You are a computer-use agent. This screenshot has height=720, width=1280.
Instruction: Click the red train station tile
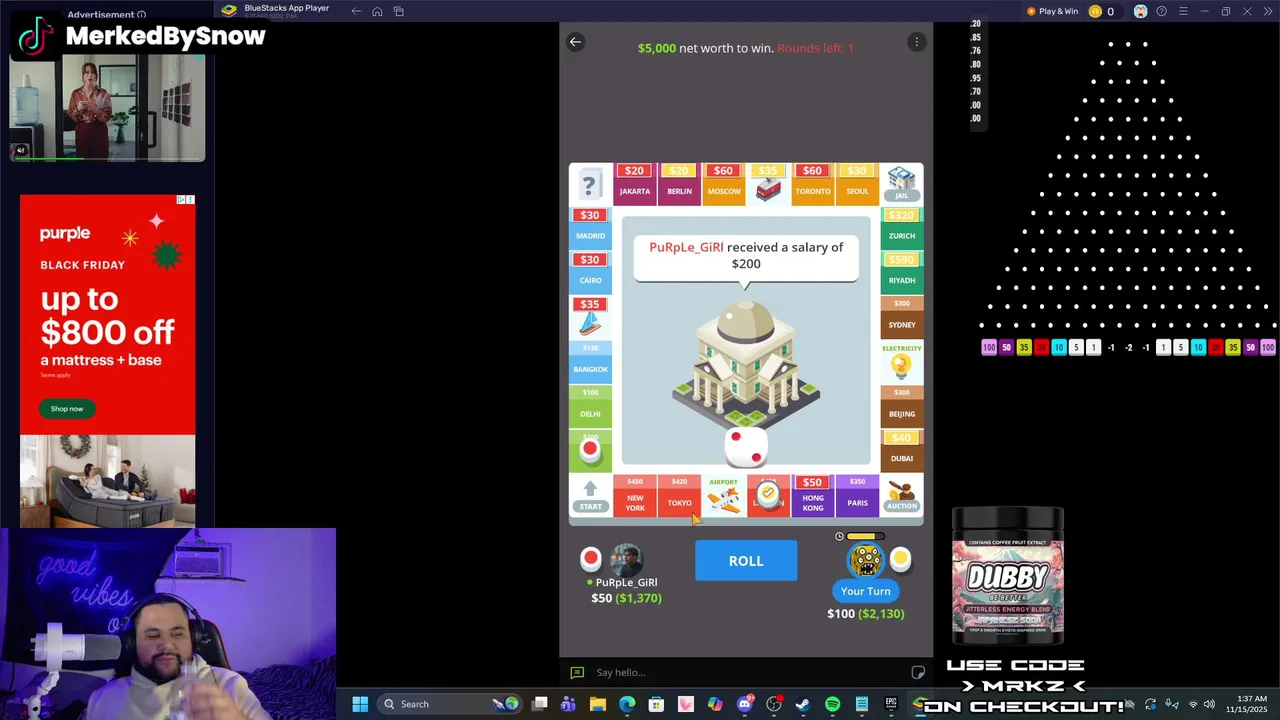pos(768,184)
